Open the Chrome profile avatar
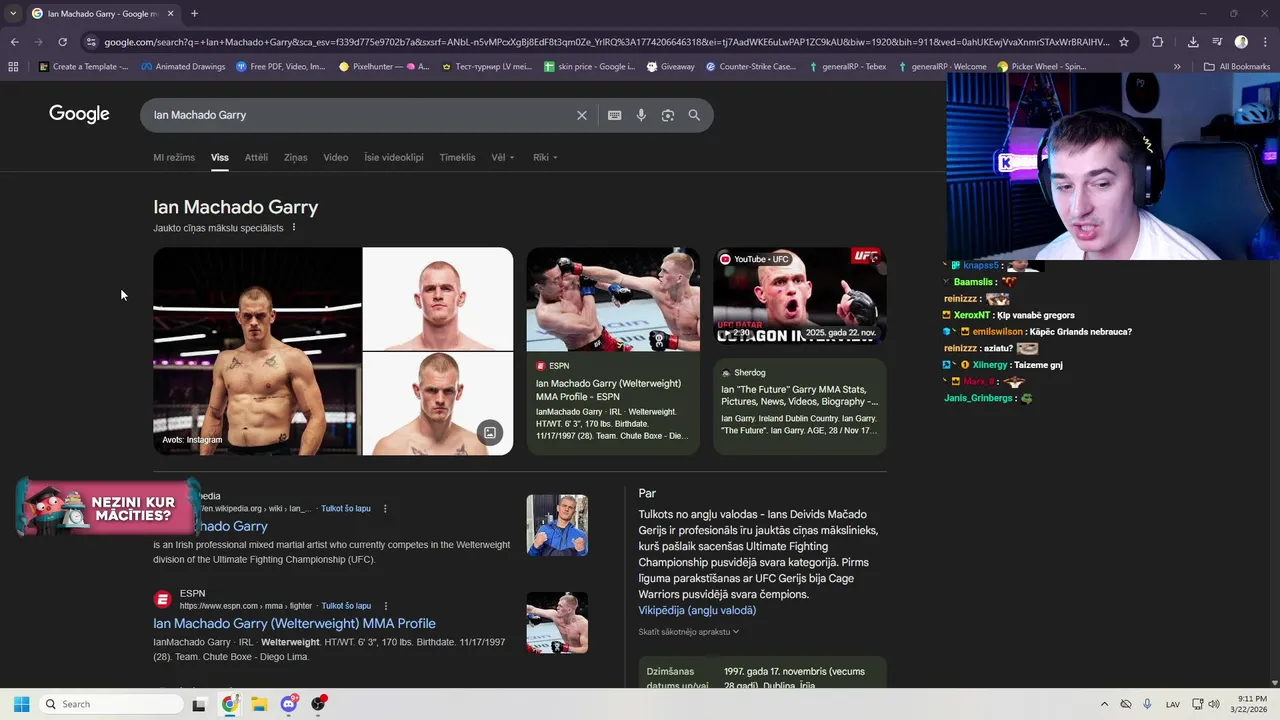Viewport: 1280px width, 720px height. [1241, 42]
